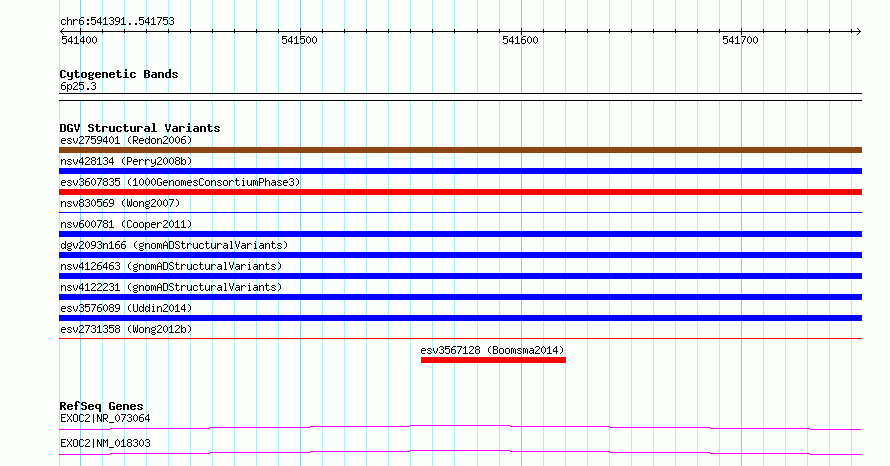Open the nsv428134 (Perry2008b) label
890x466 pixels.
(x=126, y=161)
